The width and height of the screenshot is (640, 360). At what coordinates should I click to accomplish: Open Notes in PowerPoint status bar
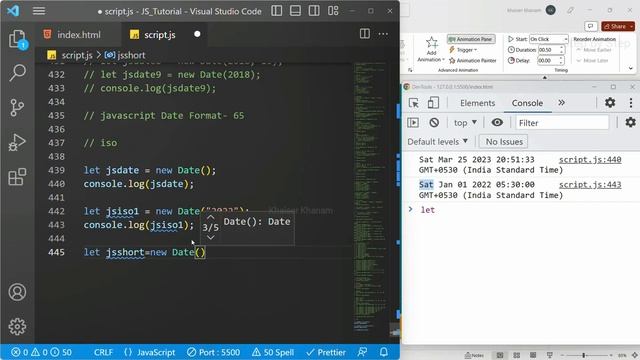[474, 355]
